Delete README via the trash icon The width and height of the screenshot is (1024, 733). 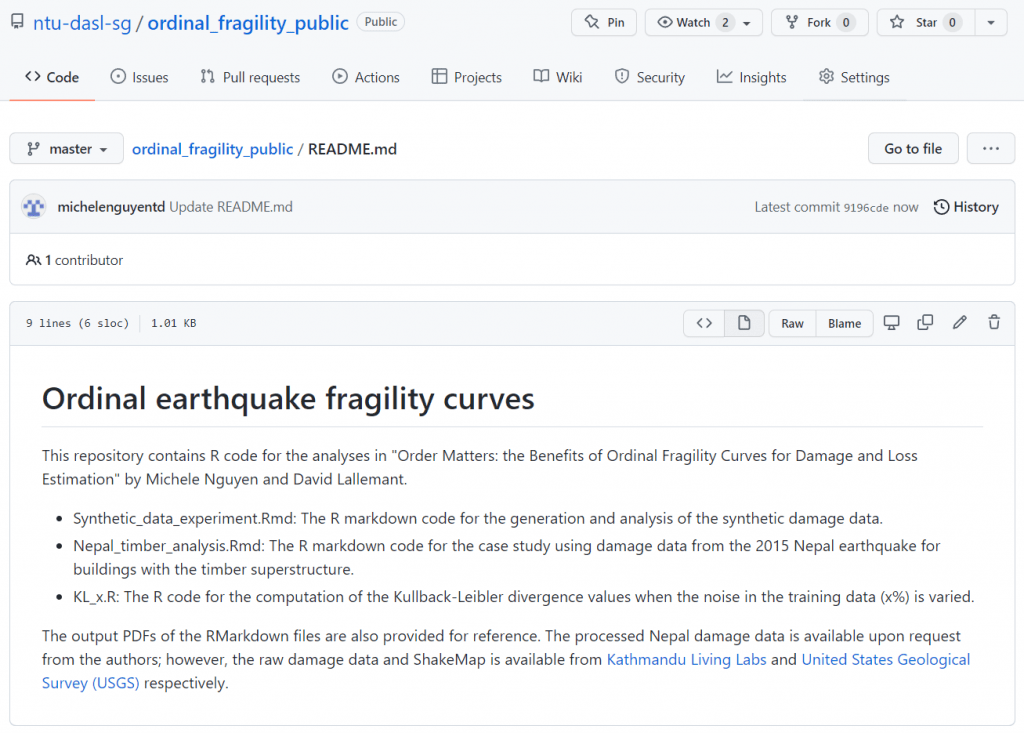993,322
